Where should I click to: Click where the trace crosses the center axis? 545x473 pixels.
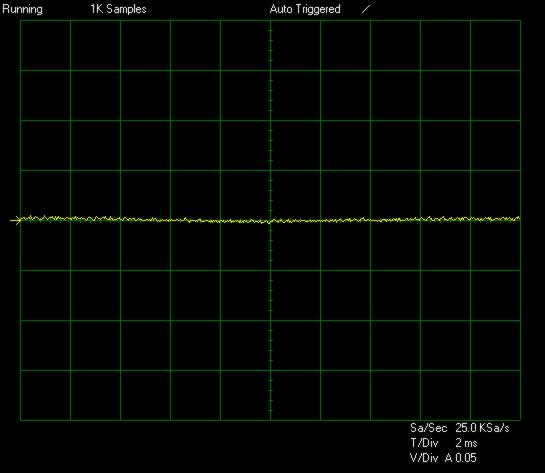[x=270, y=221]
